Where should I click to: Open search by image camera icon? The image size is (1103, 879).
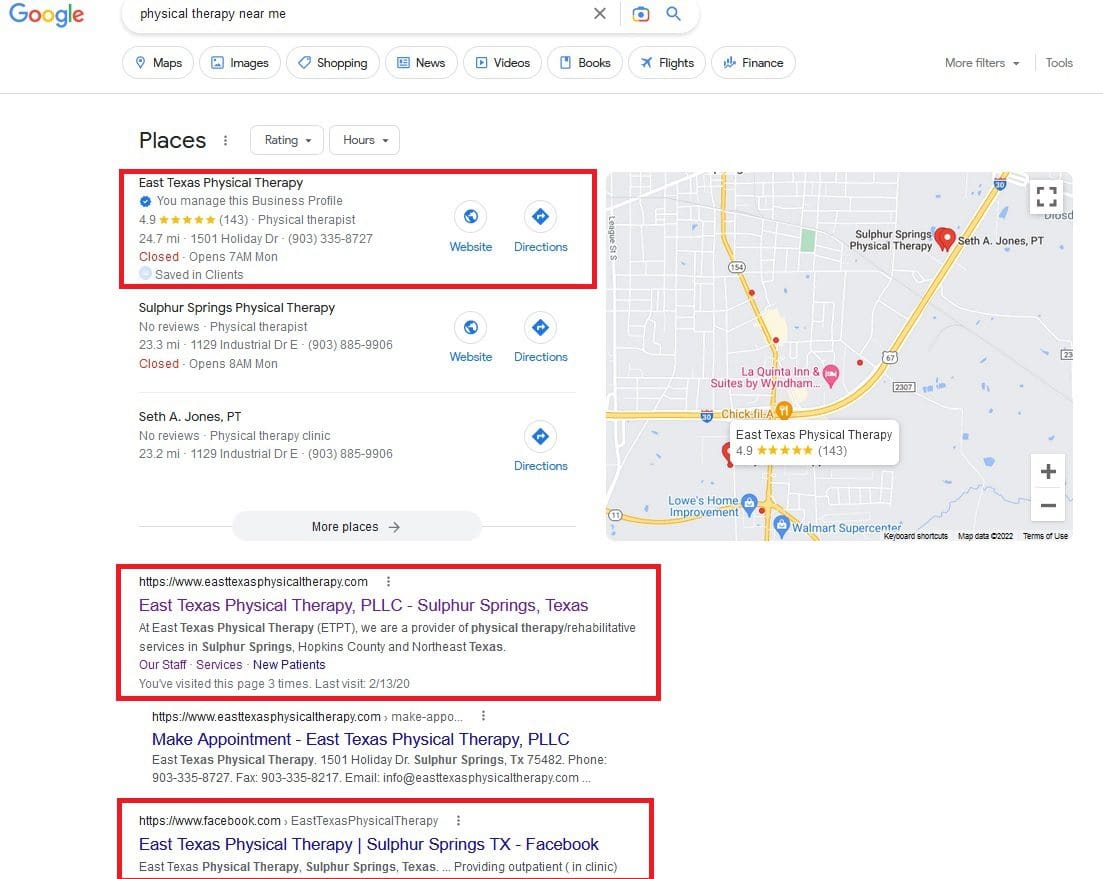(640, 13)
